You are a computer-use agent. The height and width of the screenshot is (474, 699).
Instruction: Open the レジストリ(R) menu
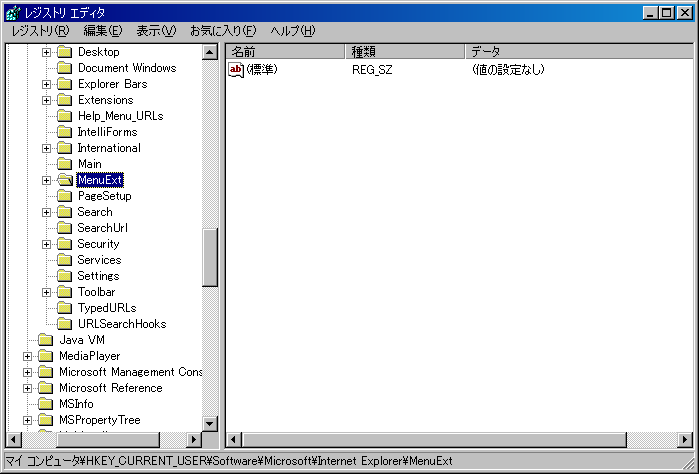click(x=40, y=31)
